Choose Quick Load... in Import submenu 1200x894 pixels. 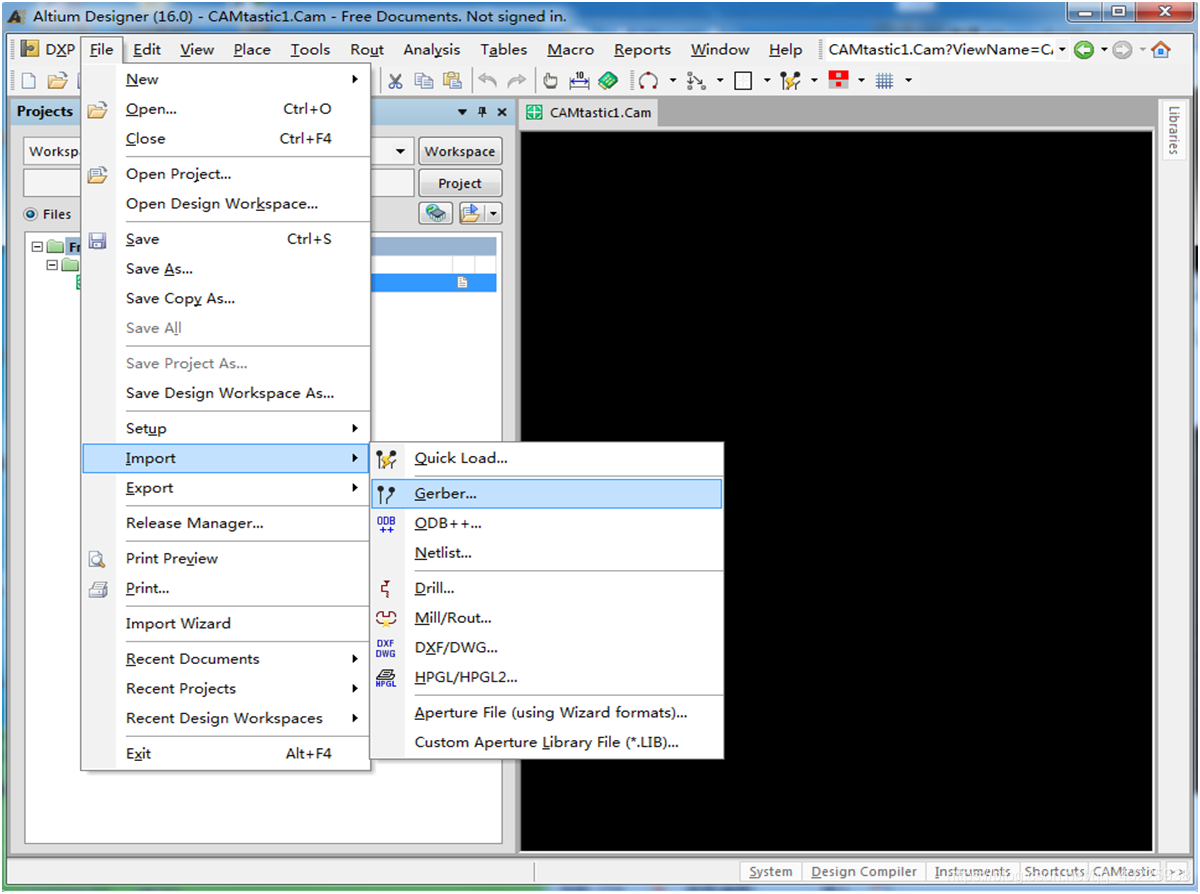546,458
